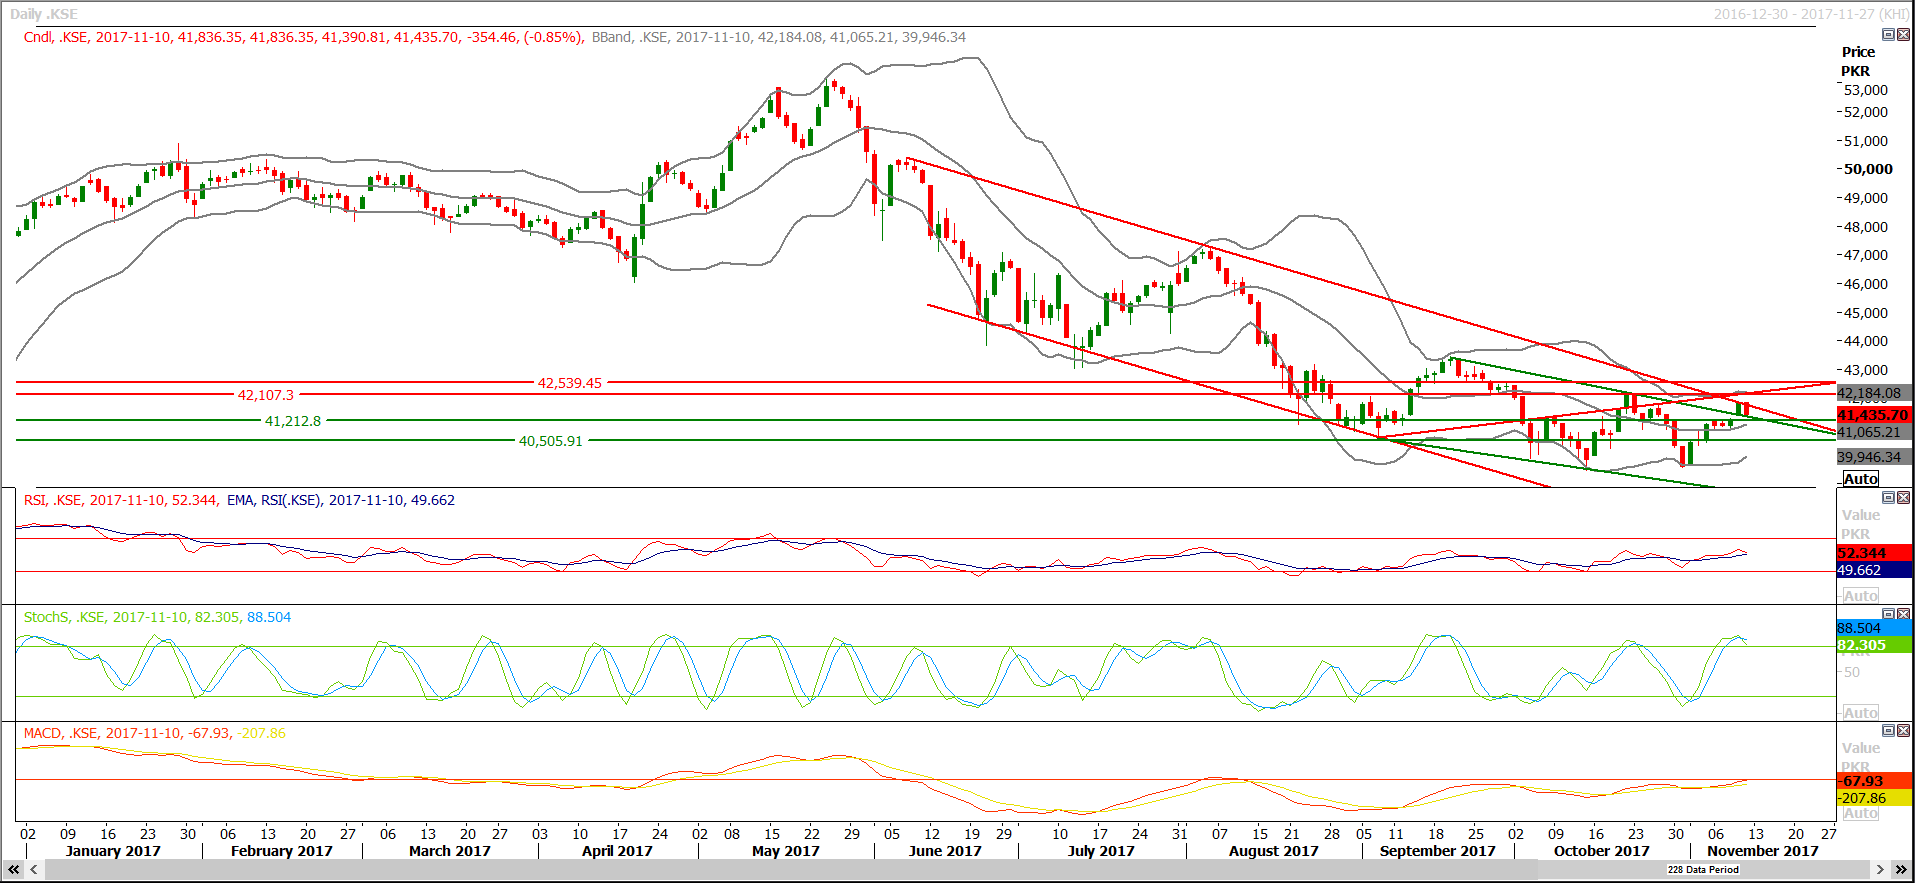Select the 40,505.91 green support line label

point(550,441)
